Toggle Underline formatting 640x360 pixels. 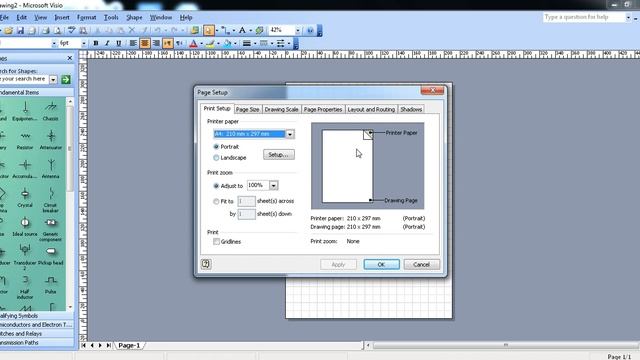pyautogui.click(x=119, y=43)
